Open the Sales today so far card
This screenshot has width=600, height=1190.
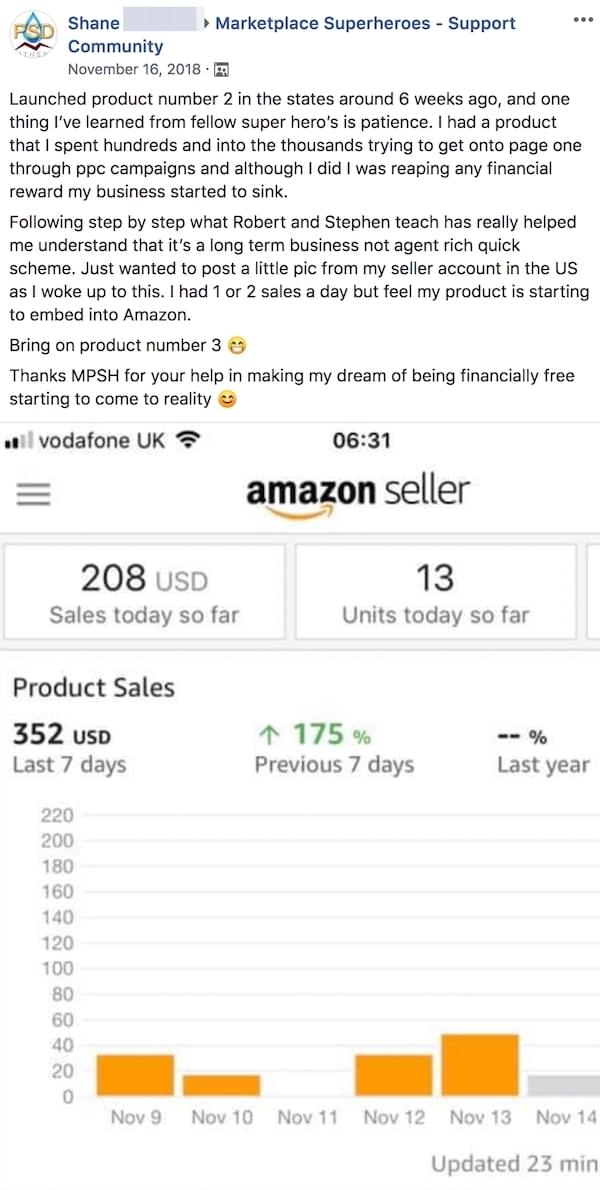144,591
